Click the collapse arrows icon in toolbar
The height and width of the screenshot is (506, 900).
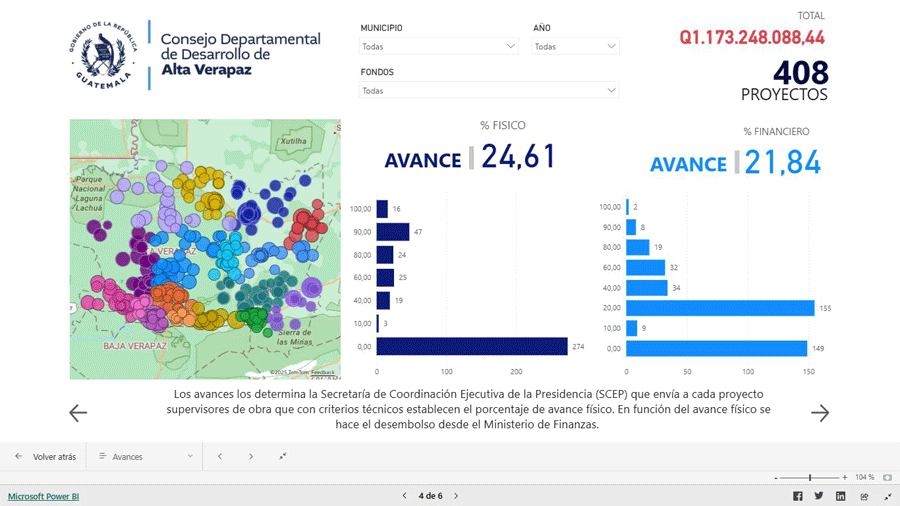tap(283, 457)
